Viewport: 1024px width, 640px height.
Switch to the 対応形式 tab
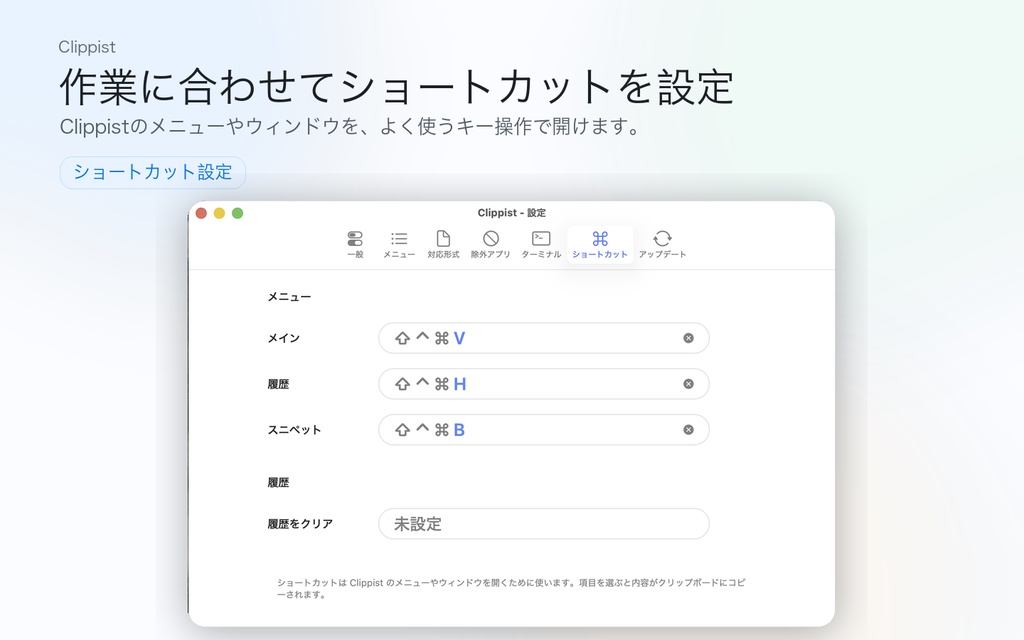click(443, 245)
